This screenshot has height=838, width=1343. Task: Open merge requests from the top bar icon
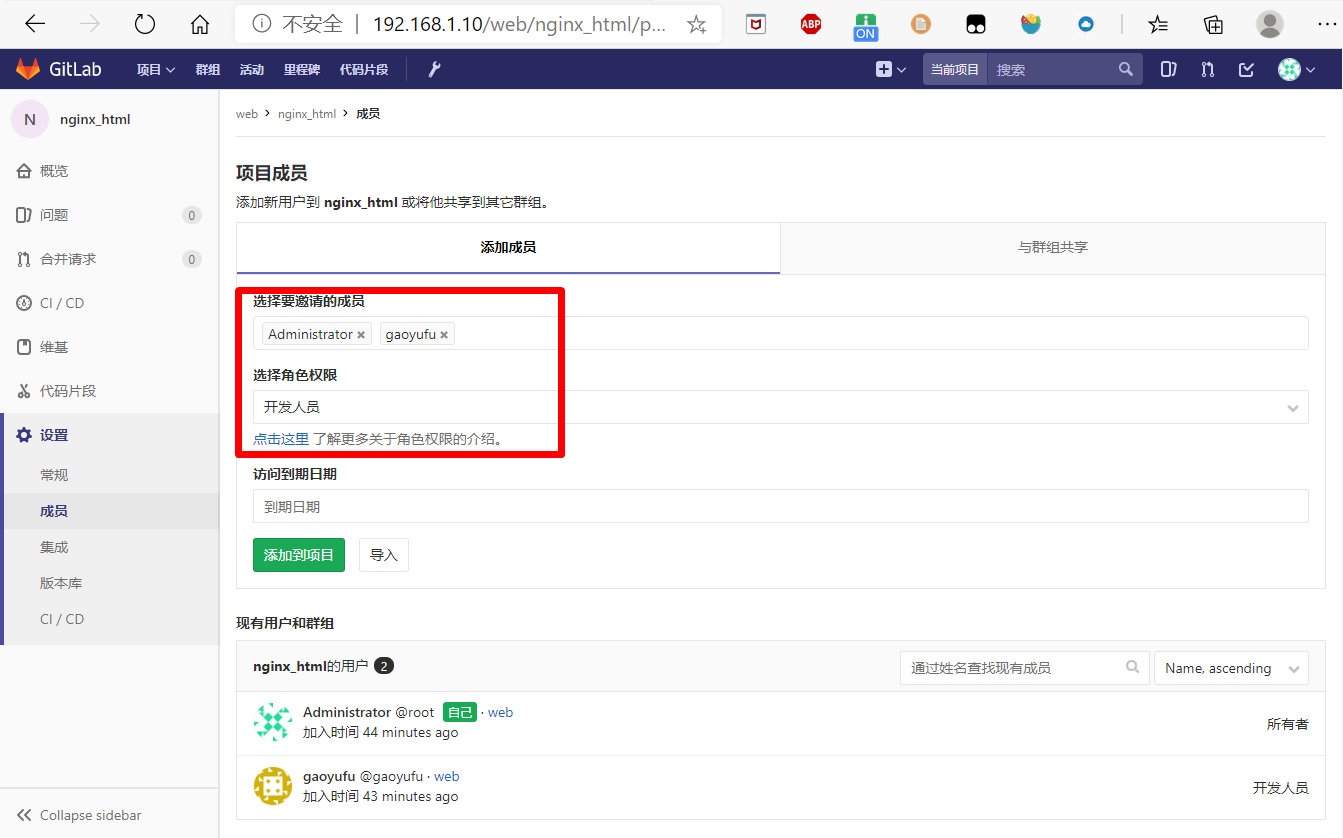[x=1207, y=69]
